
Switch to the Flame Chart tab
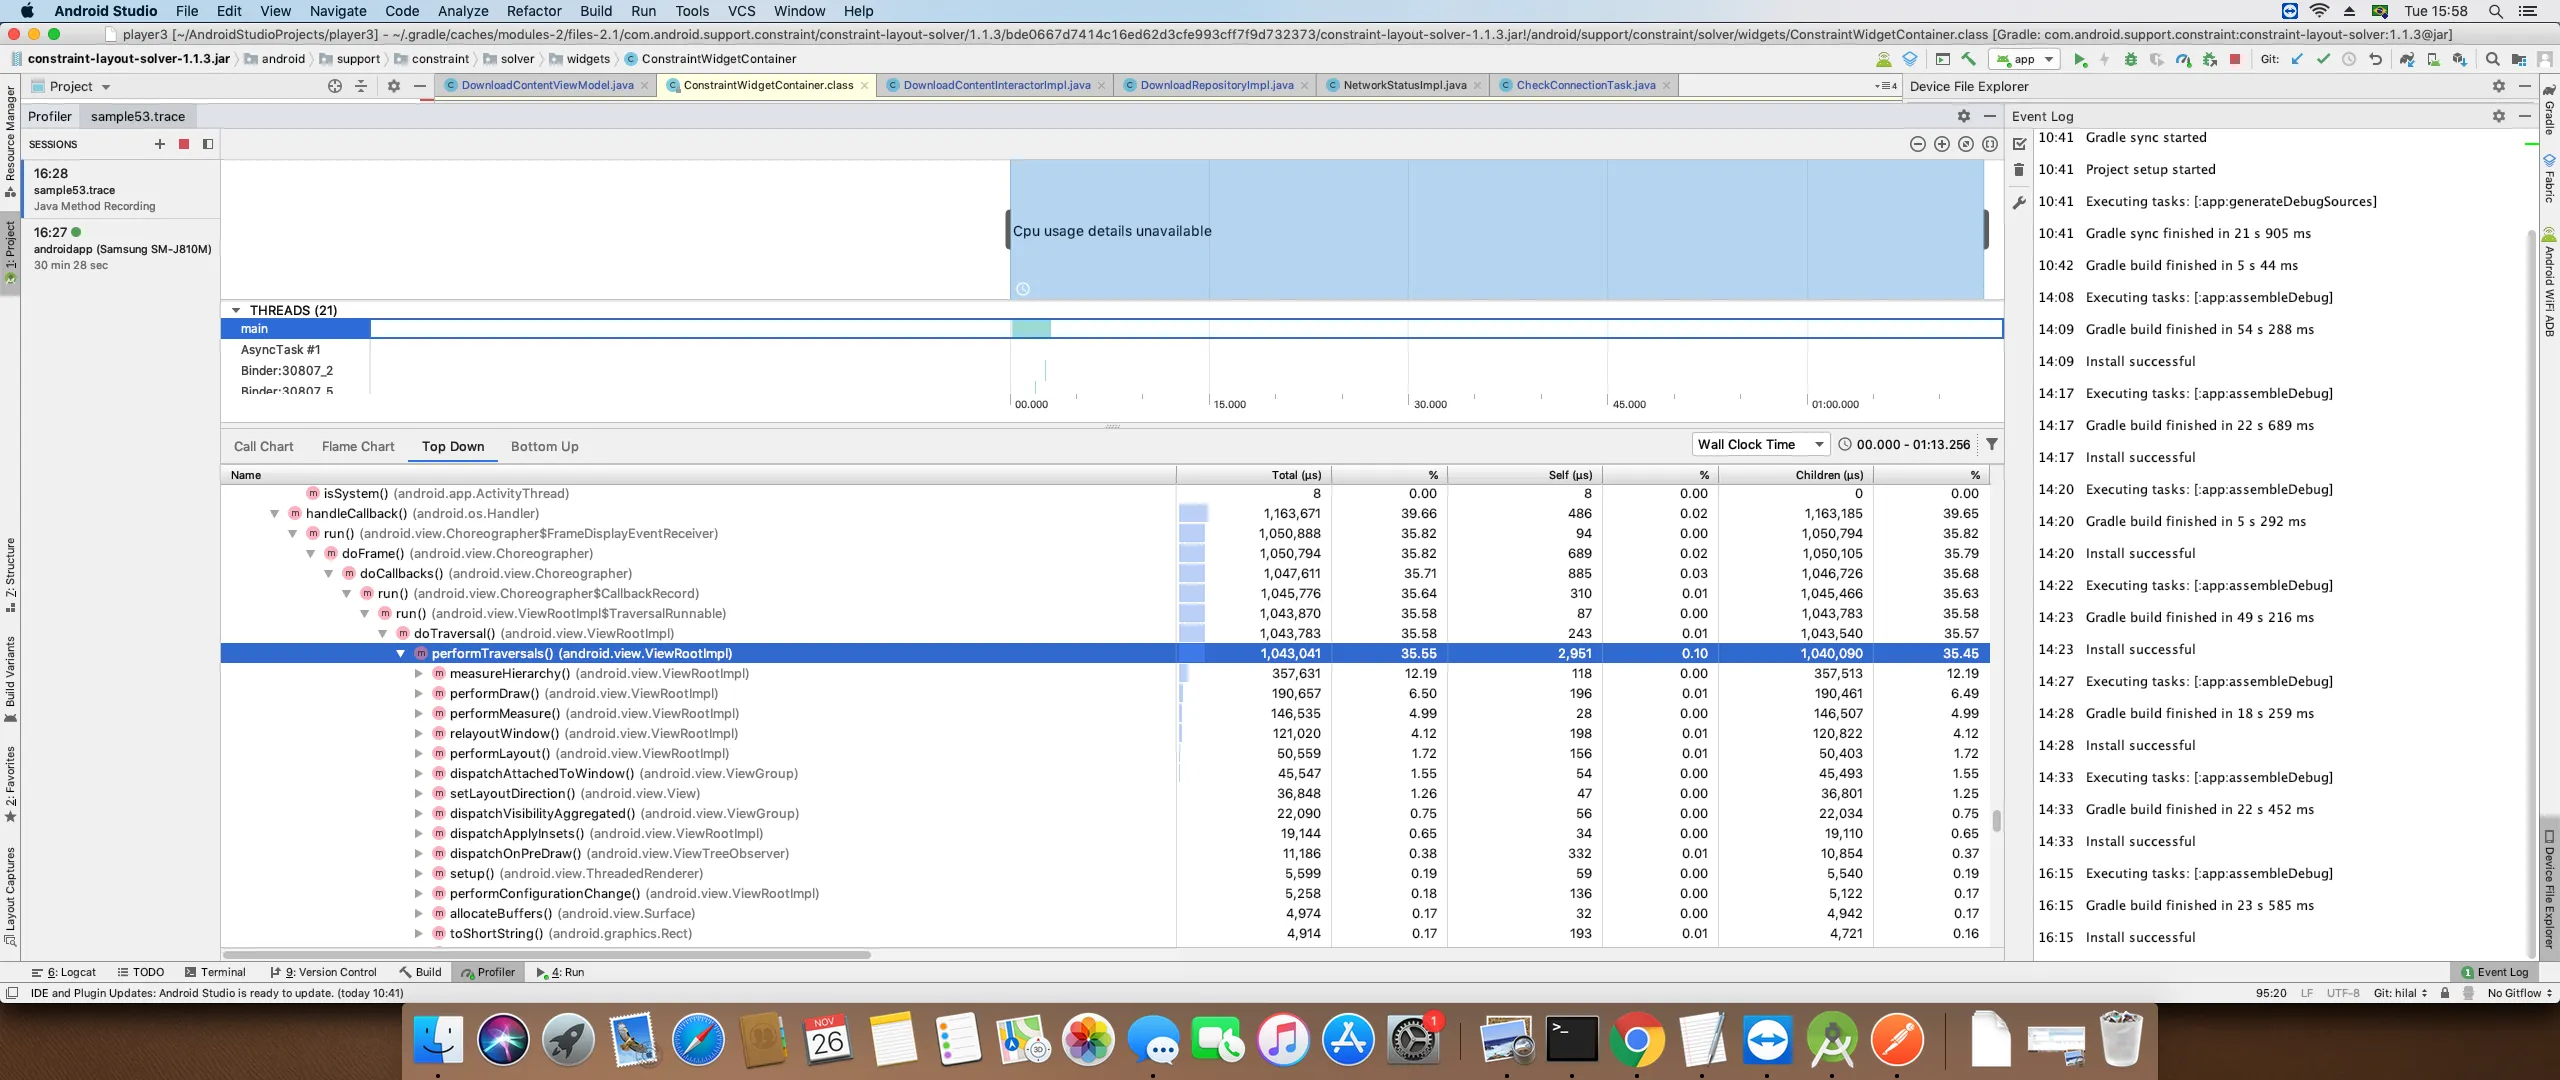click(x=358, y=446)
